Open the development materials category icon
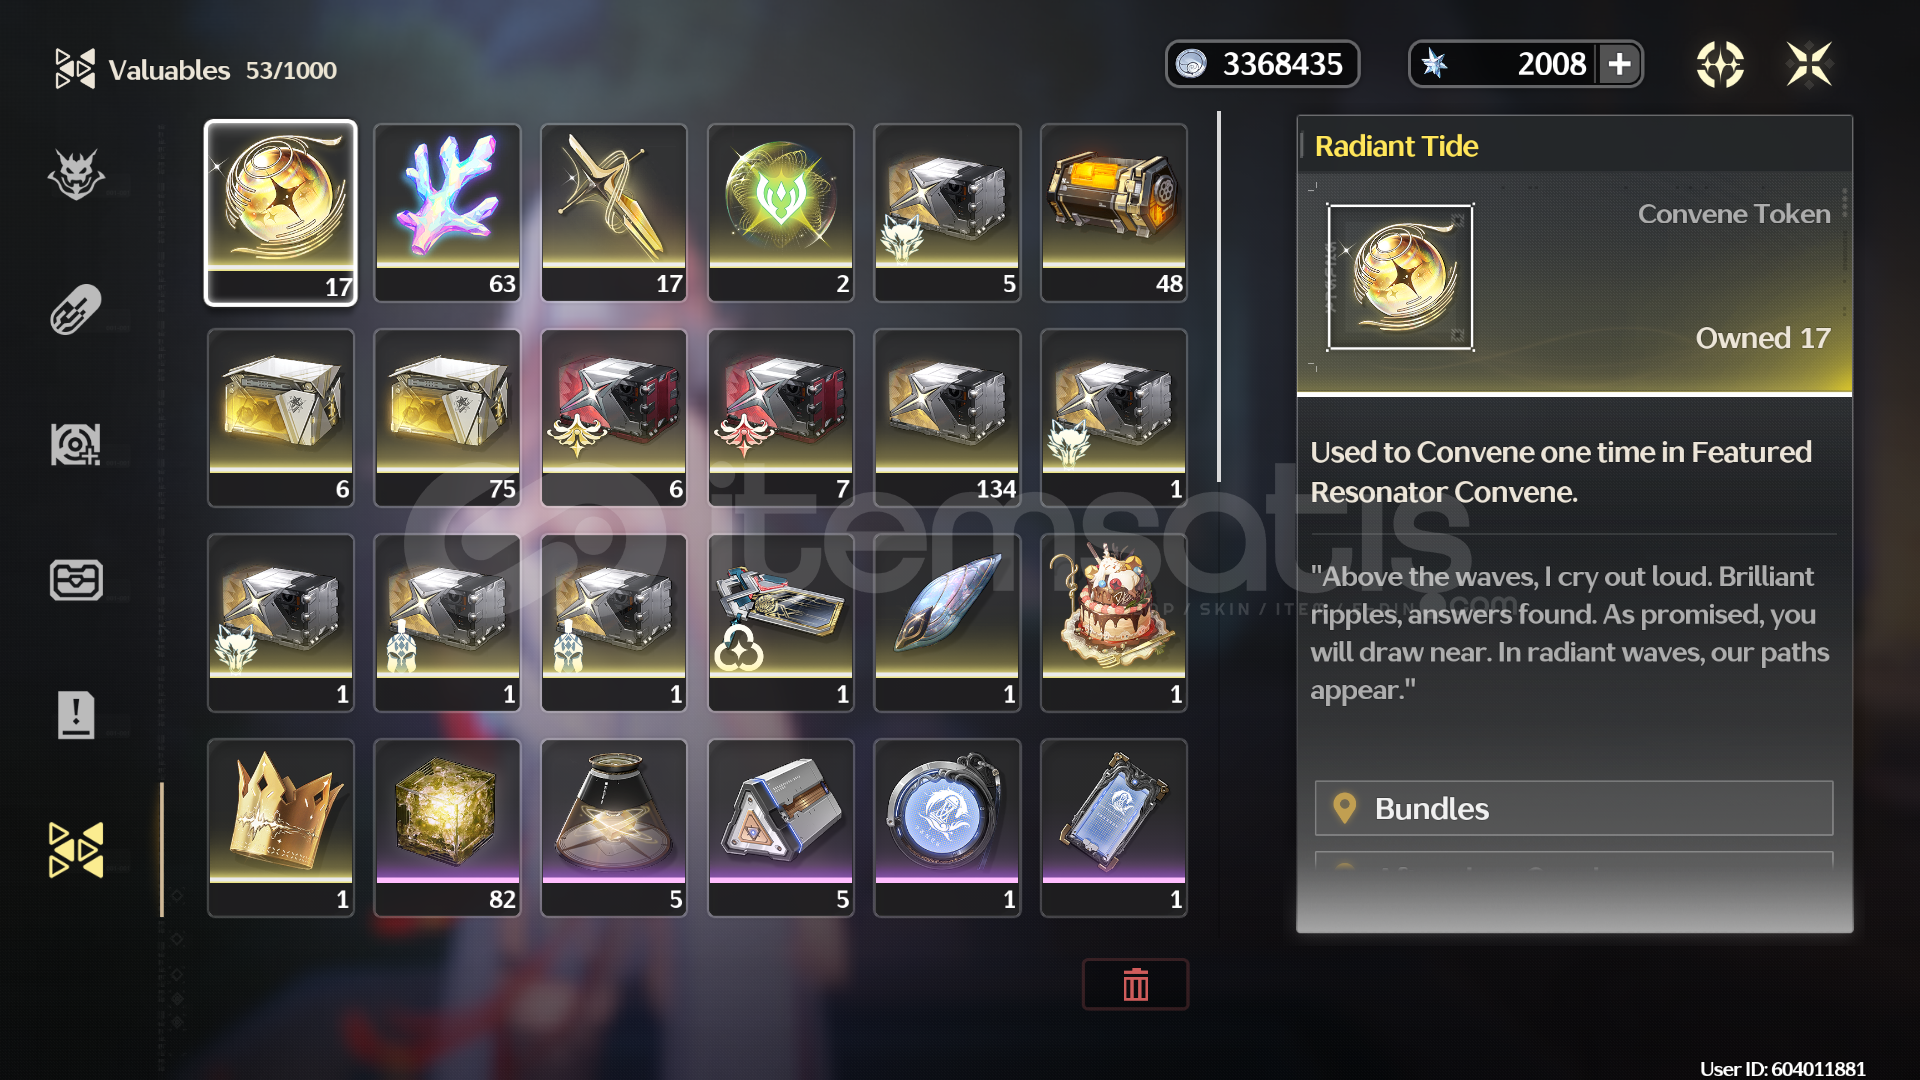 [76, 445]
